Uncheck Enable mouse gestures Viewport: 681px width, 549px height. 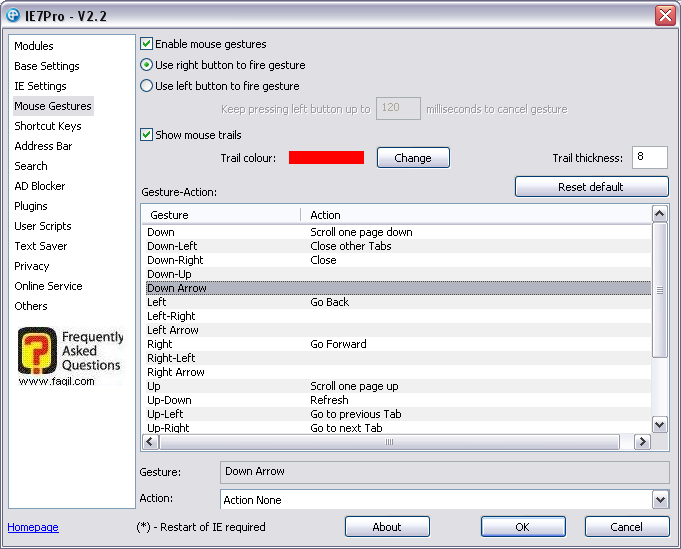[x=147, y=44]
